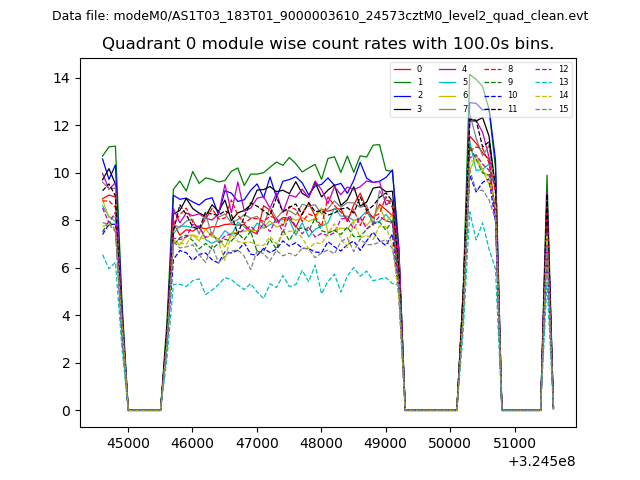Click the x-axis tick label 47000
The width and height of the screenshot is (640, 480).
click(x=257, y=441)
